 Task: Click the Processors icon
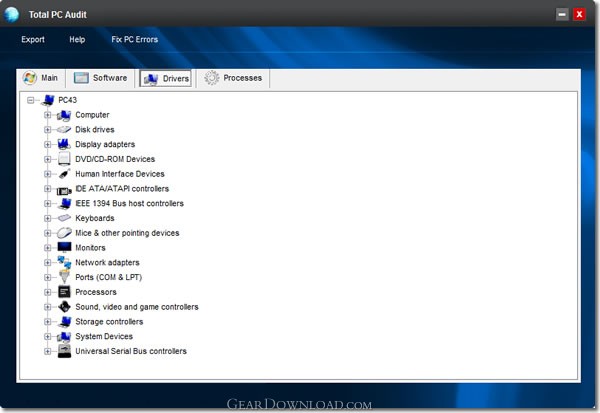pyautogui.click(x=64, y=292)
